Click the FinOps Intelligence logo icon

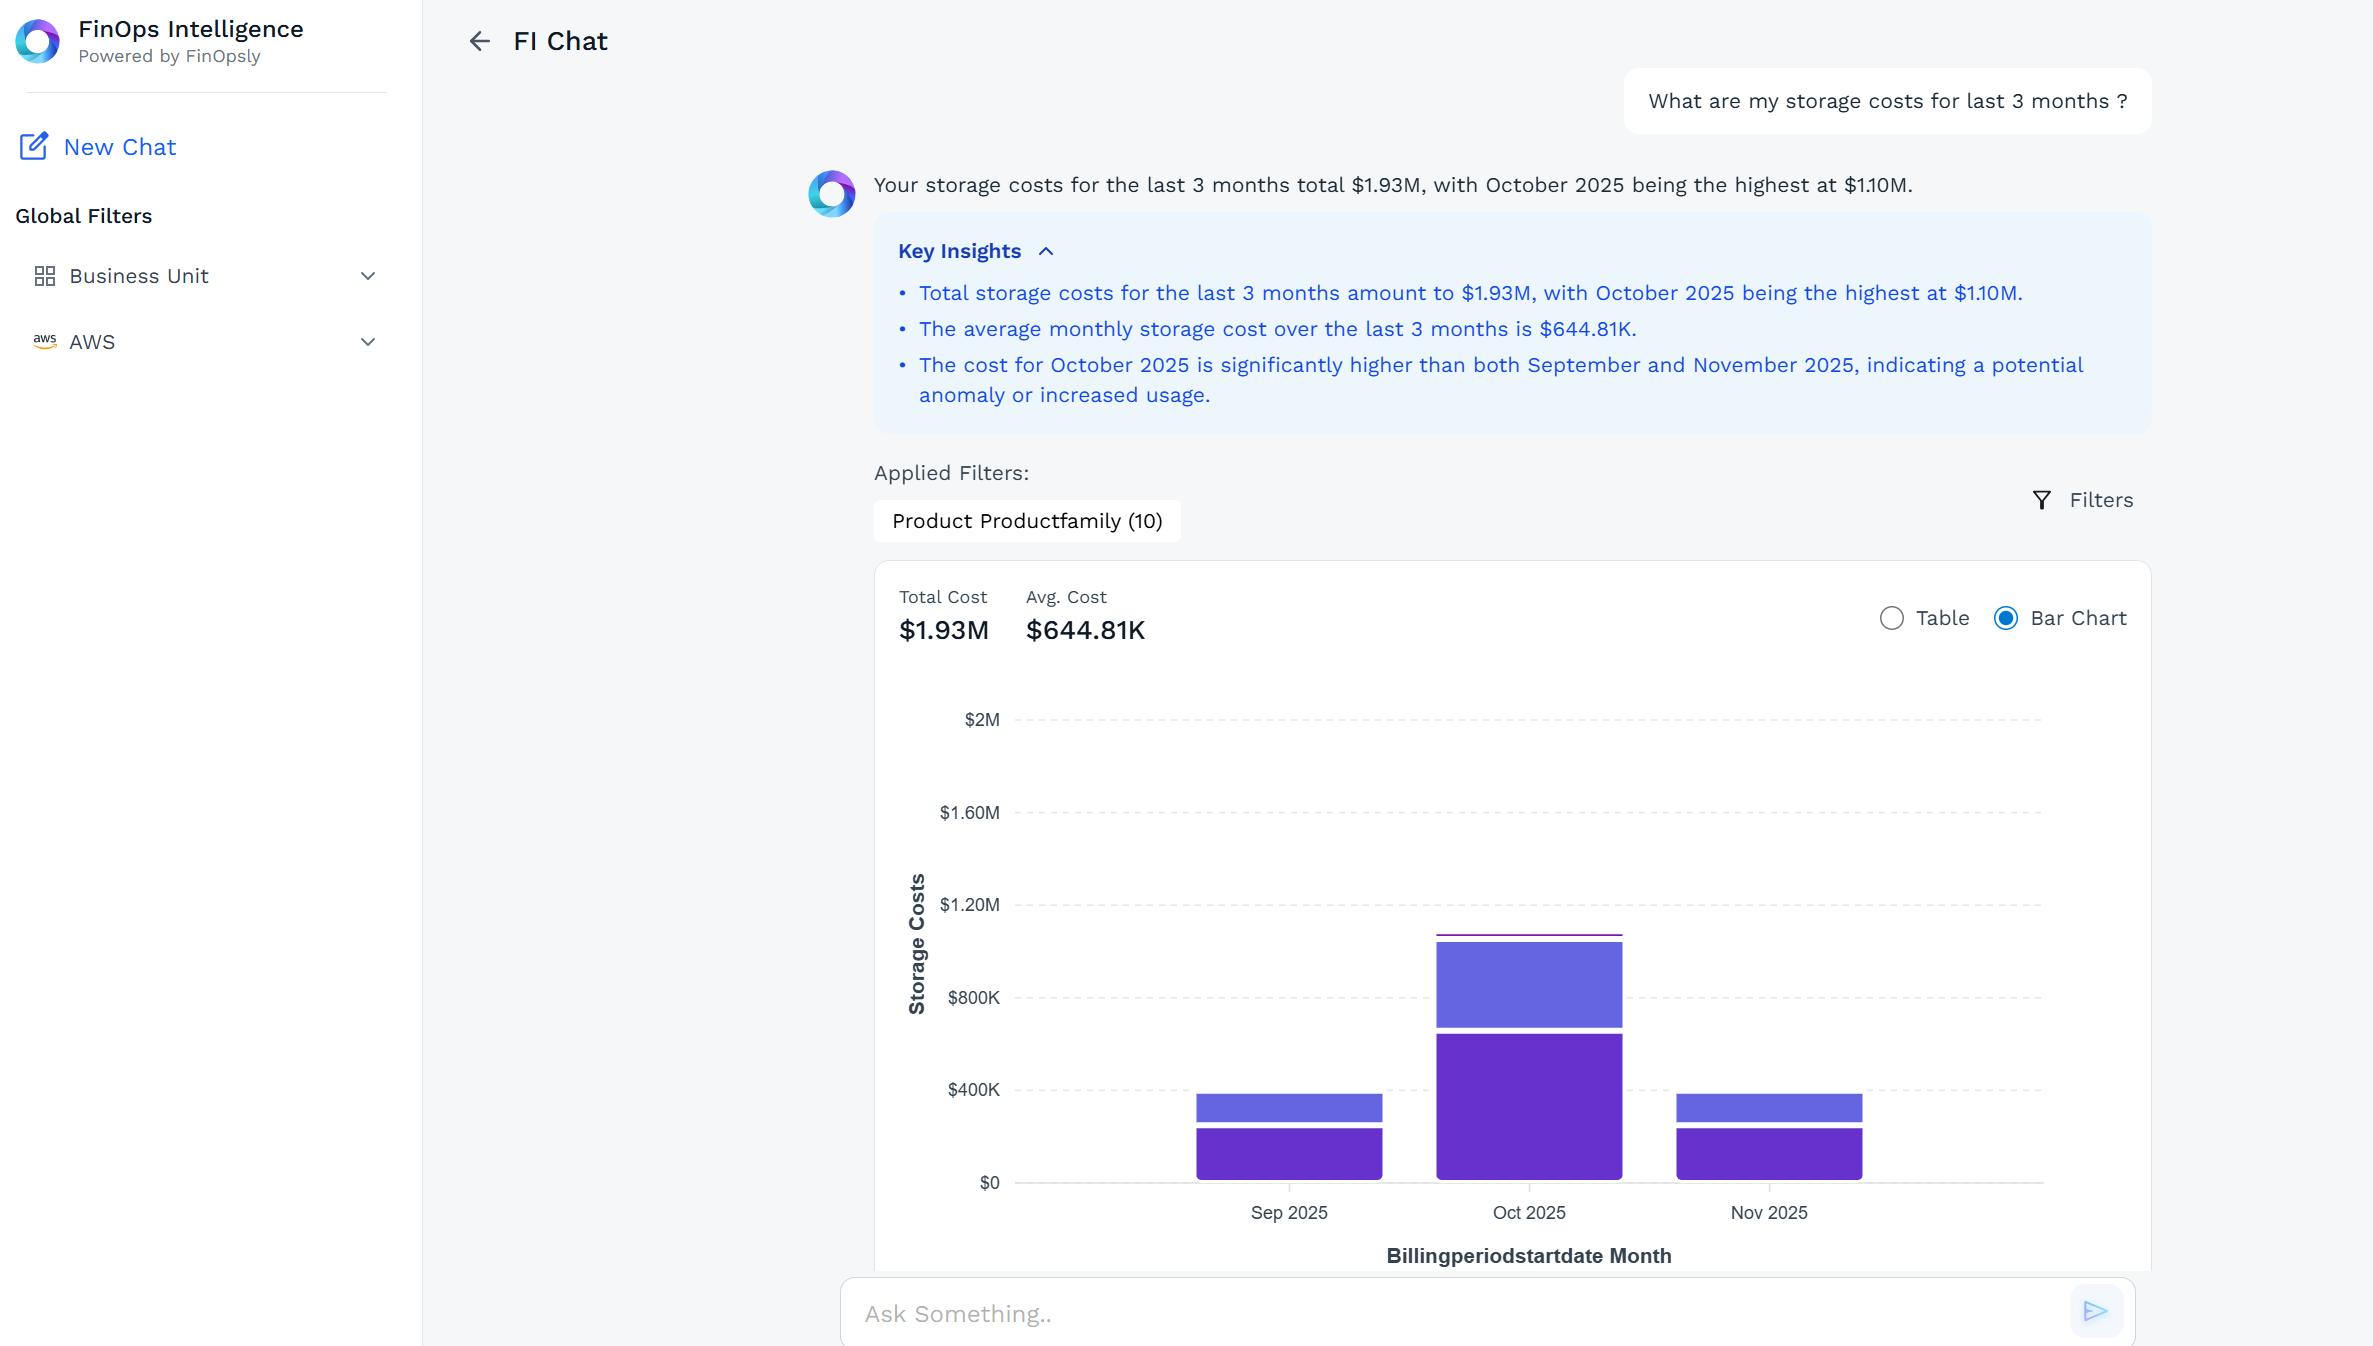click(38, 41)
